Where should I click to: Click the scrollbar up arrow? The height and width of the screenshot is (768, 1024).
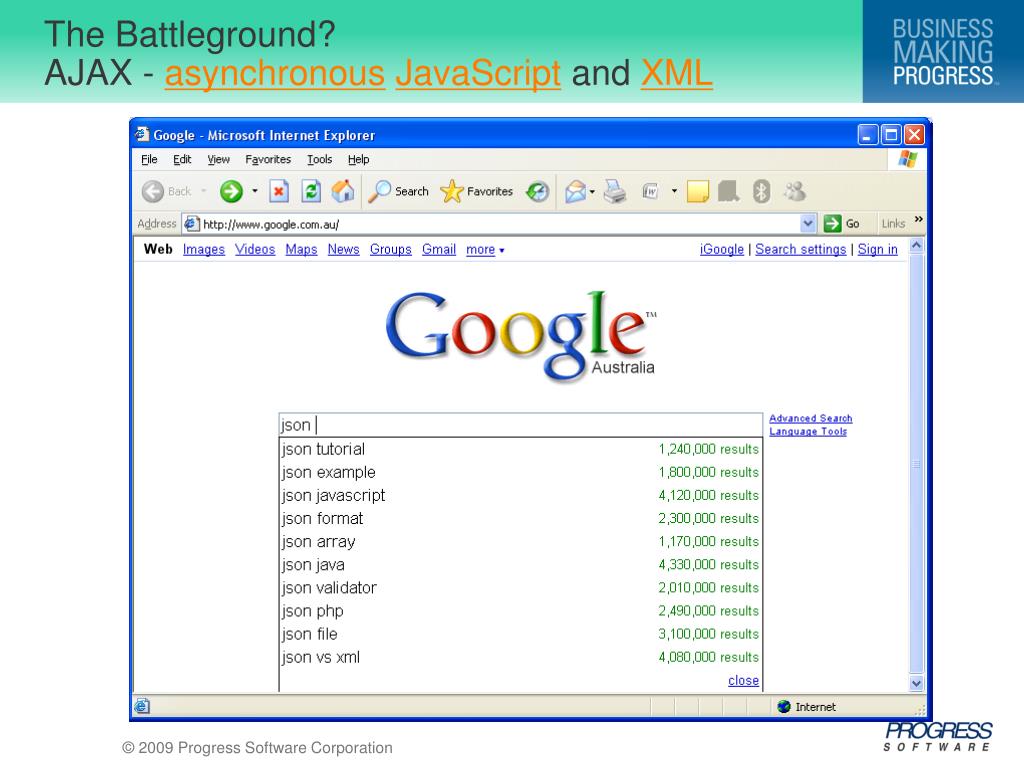pyautogui.click(x=916, y=246)
